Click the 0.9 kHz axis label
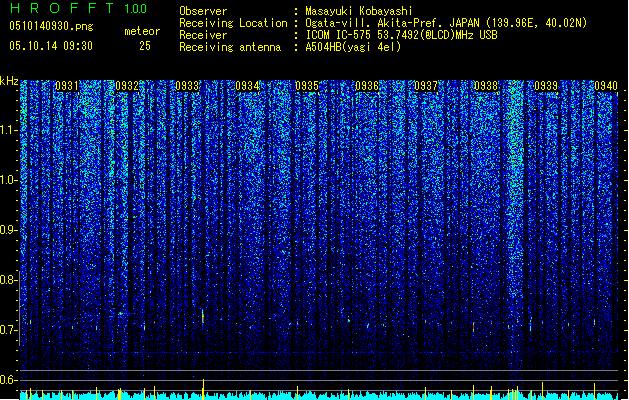This screenshot has height=400, width=629. 9,230
